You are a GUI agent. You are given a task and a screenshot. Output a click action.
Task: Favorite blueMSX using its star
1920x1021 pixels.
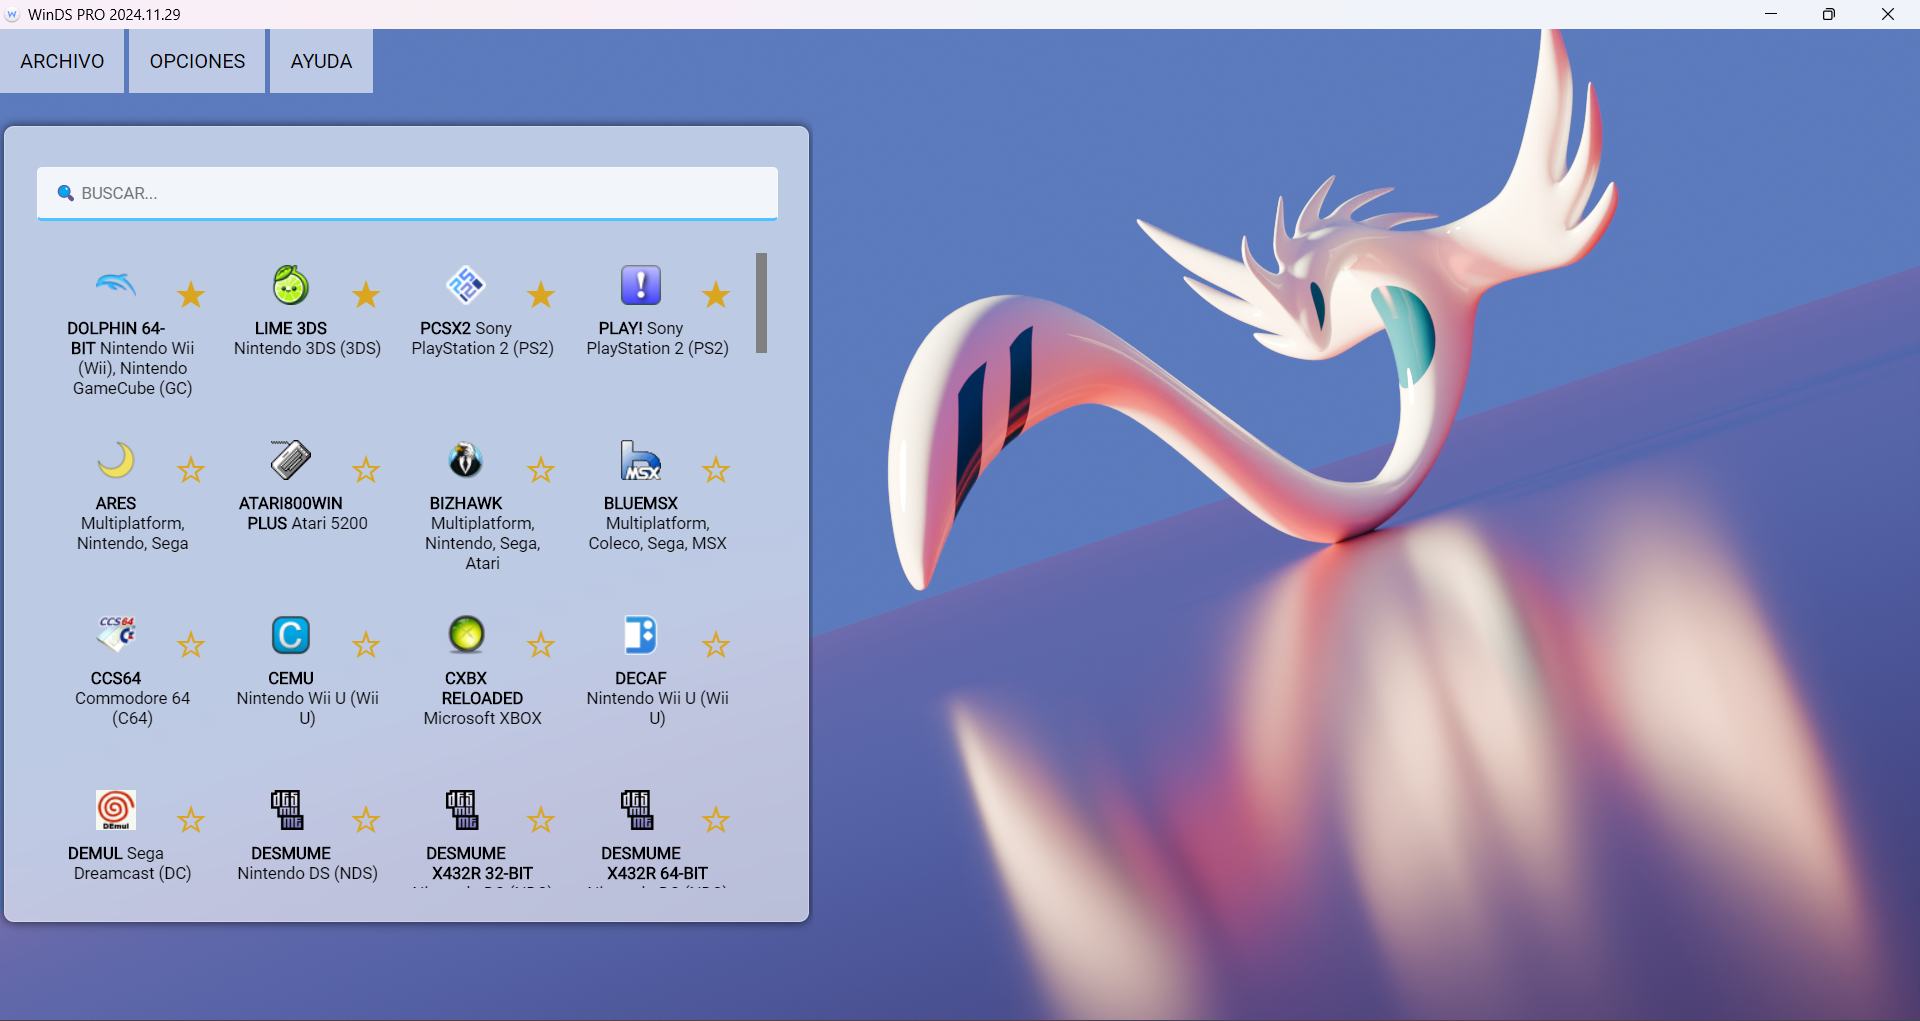[716, 470]
